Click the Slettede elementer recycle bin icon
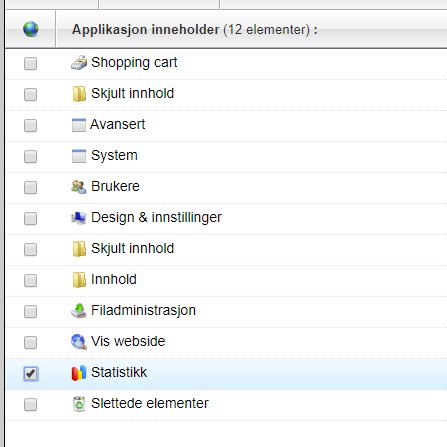 (79, 404)
